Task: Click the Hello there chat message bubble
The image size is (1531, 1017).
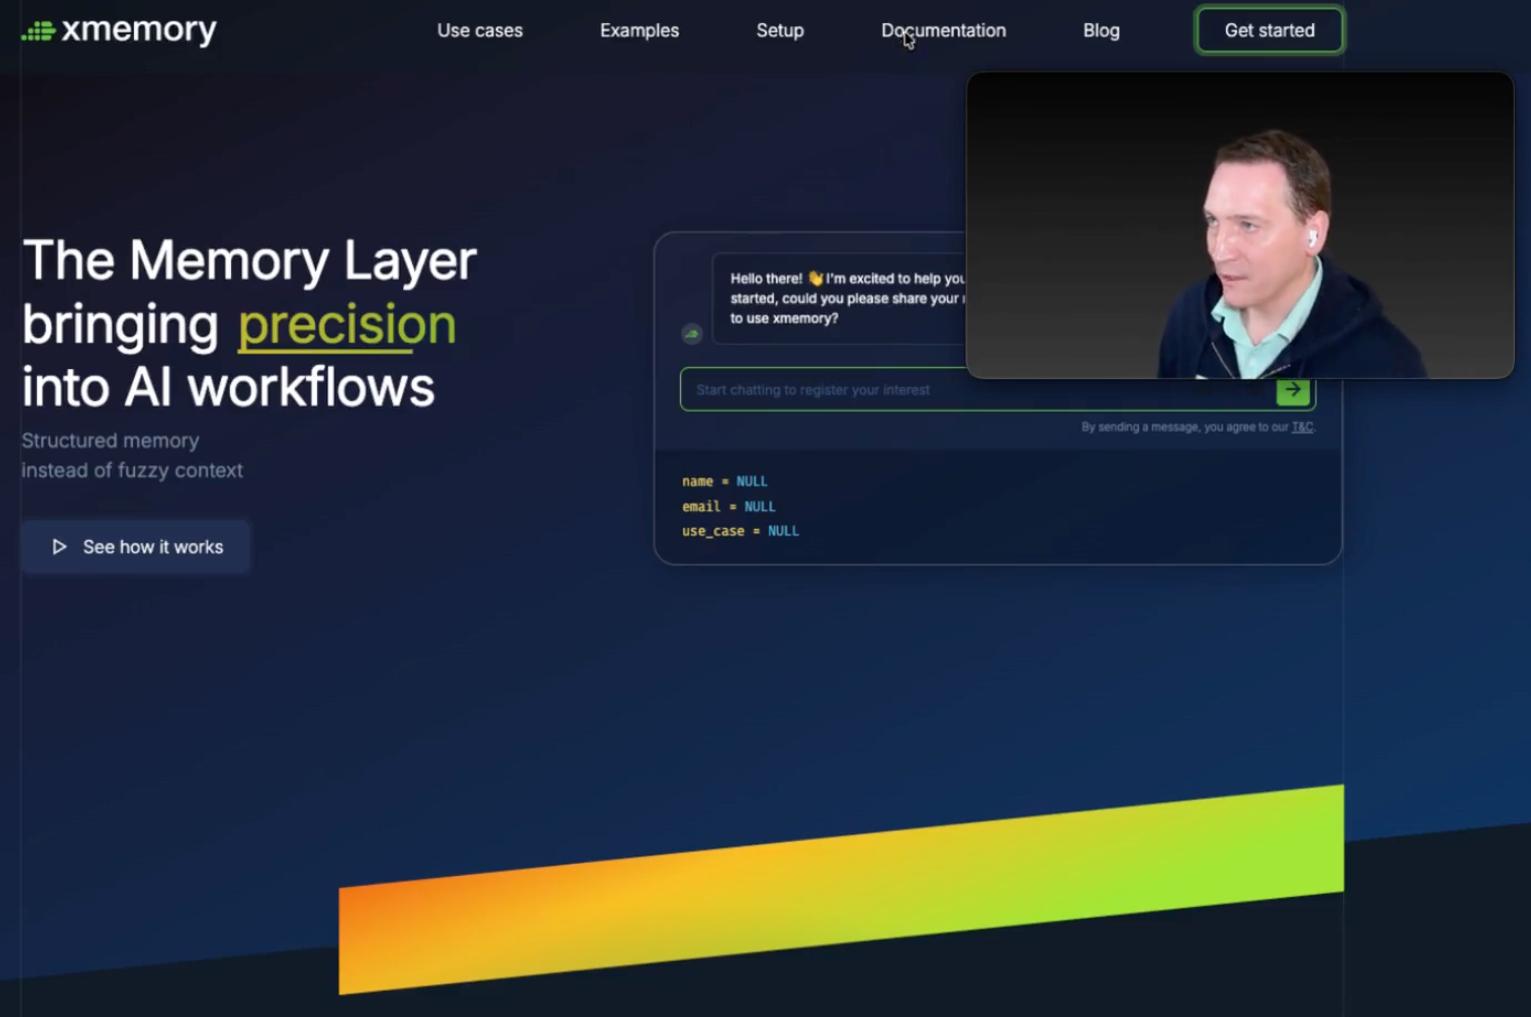Action: [840, 298]
